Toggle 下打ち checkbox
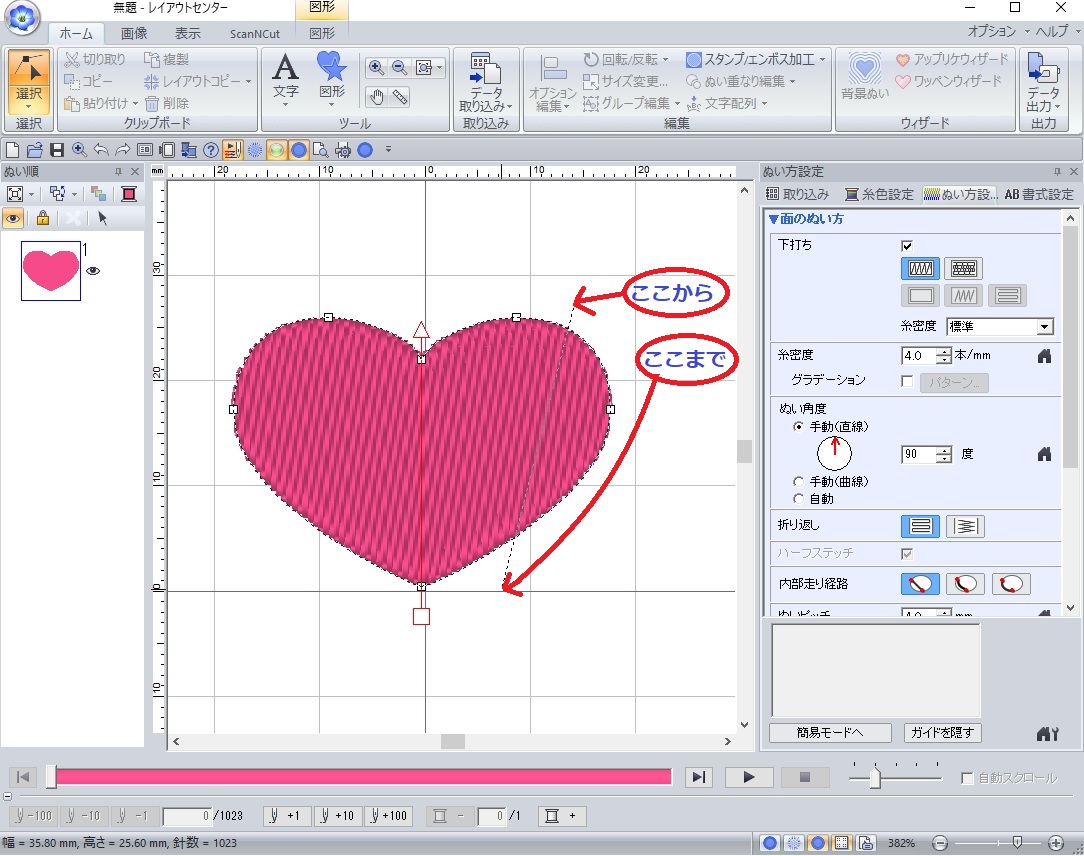This screenshot has height=856, width=1084. click(x=907, y=245)
